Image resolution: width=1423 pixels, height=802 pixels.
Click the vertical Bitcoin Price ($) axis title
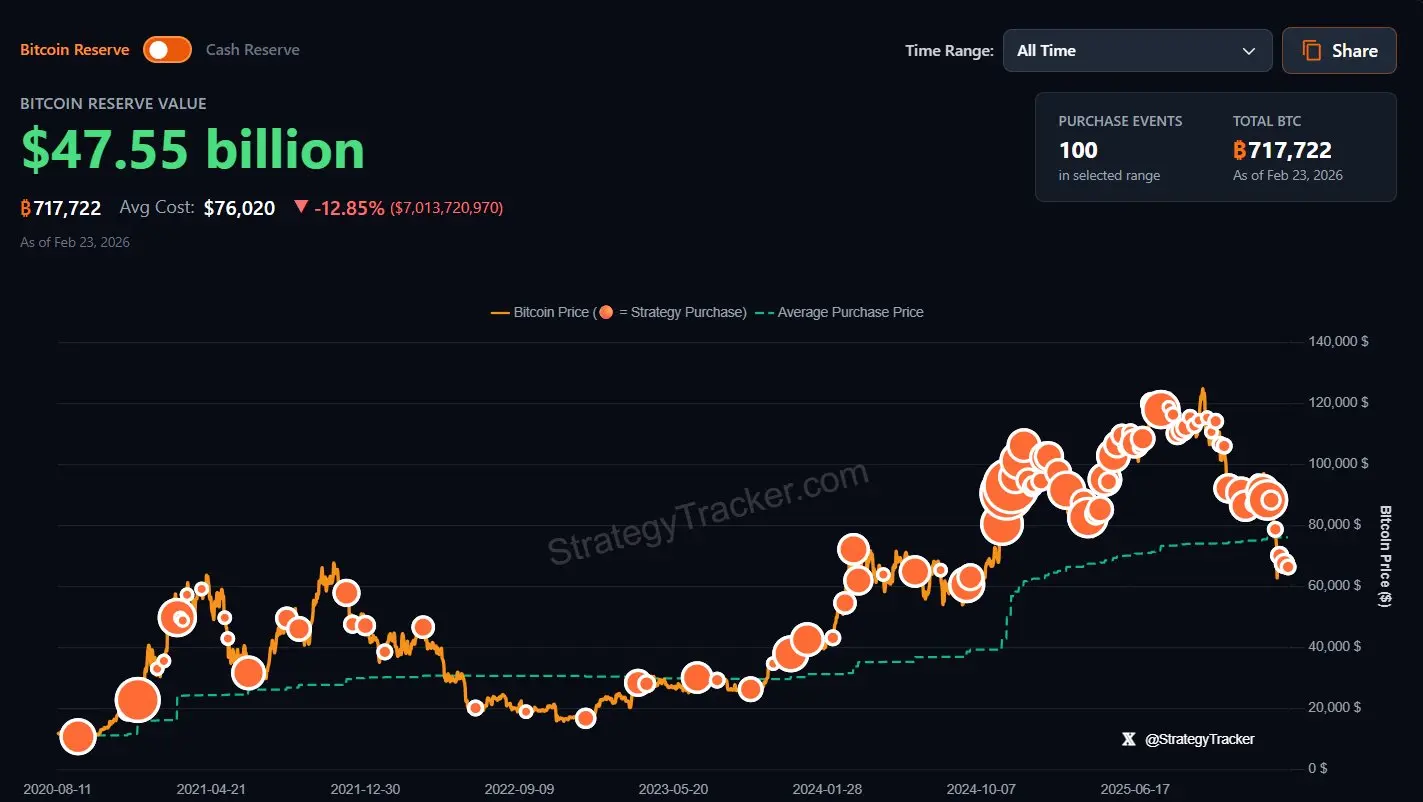[1386, 555]
